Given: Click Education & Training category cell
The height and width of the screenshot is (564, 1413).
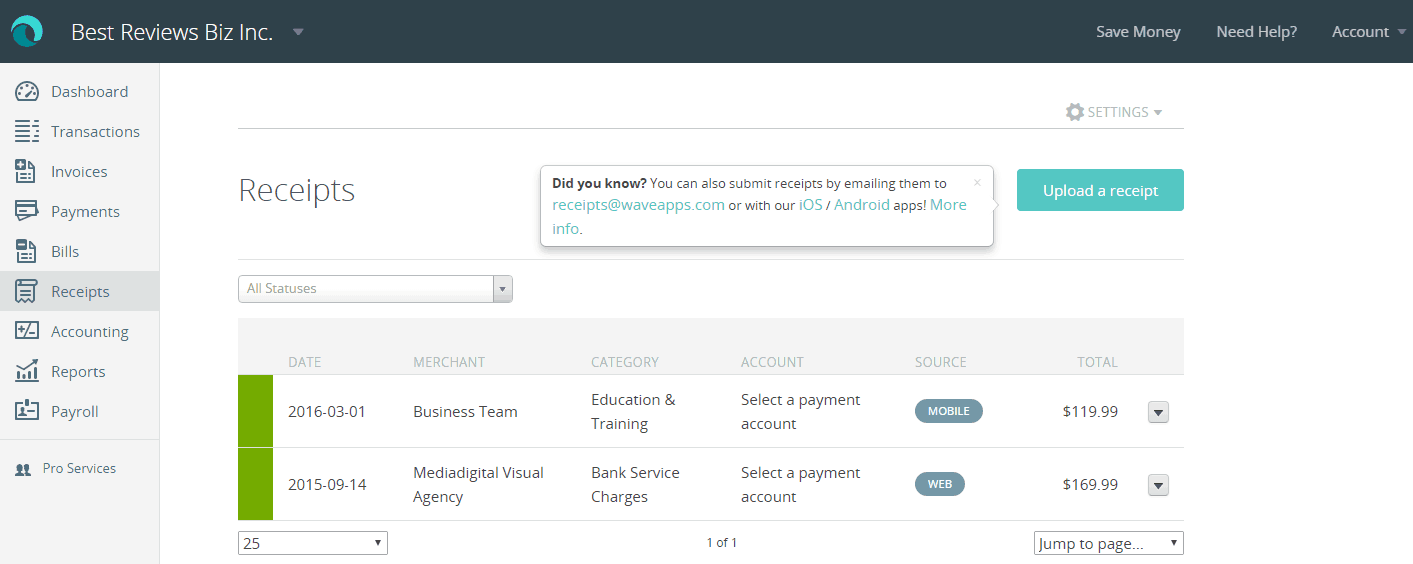Looking at the screenshot, I should 633,411.
